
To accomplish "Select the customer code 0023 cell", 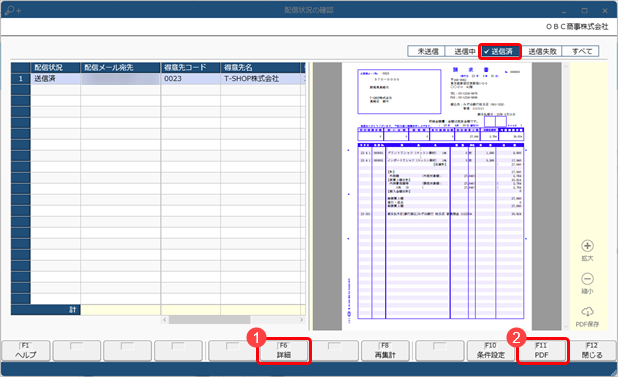I will pyautogui.click(x=191, y=79).
